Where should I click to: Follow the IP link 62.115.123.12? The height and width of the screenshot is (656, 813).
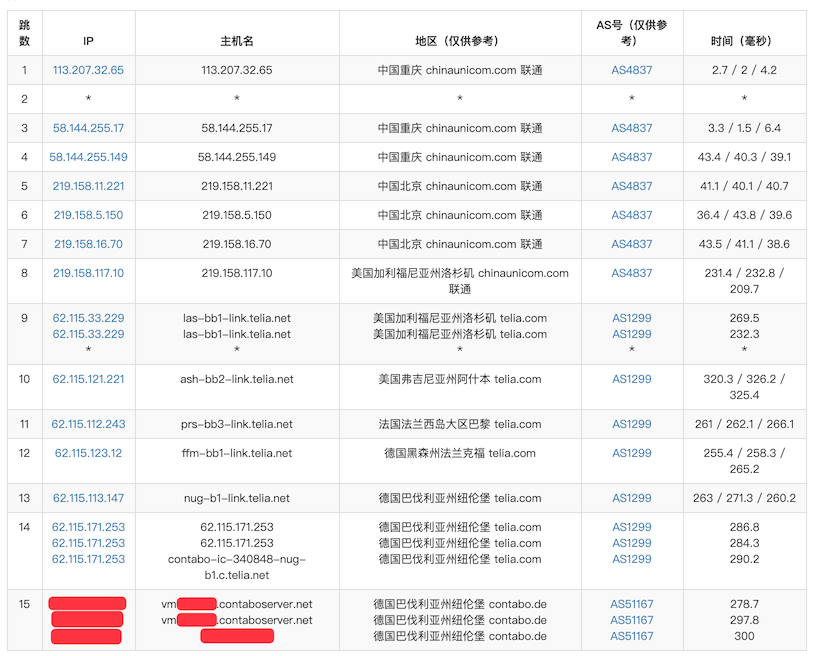coord(88,453)
